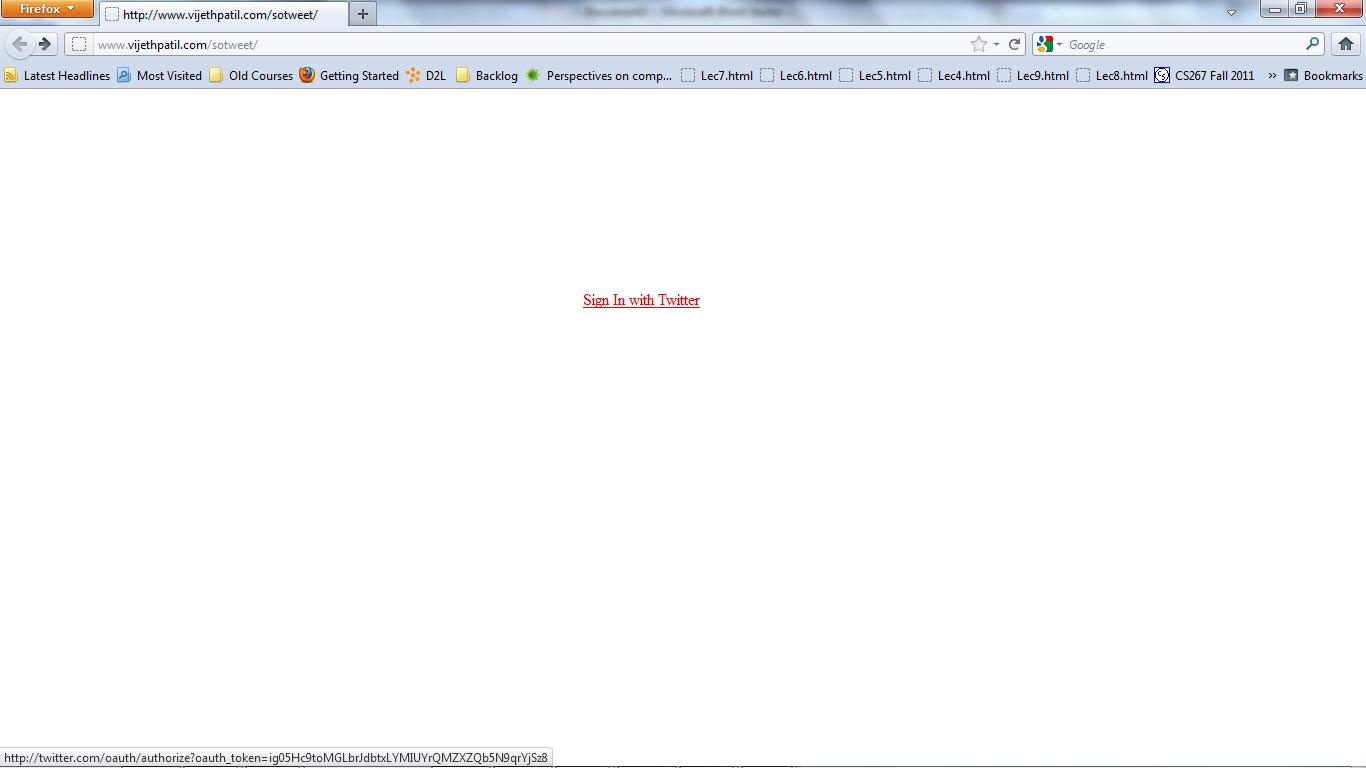Open the Getting Started bookmark
The image size is (1366, 768).
[x=349, y=75]
